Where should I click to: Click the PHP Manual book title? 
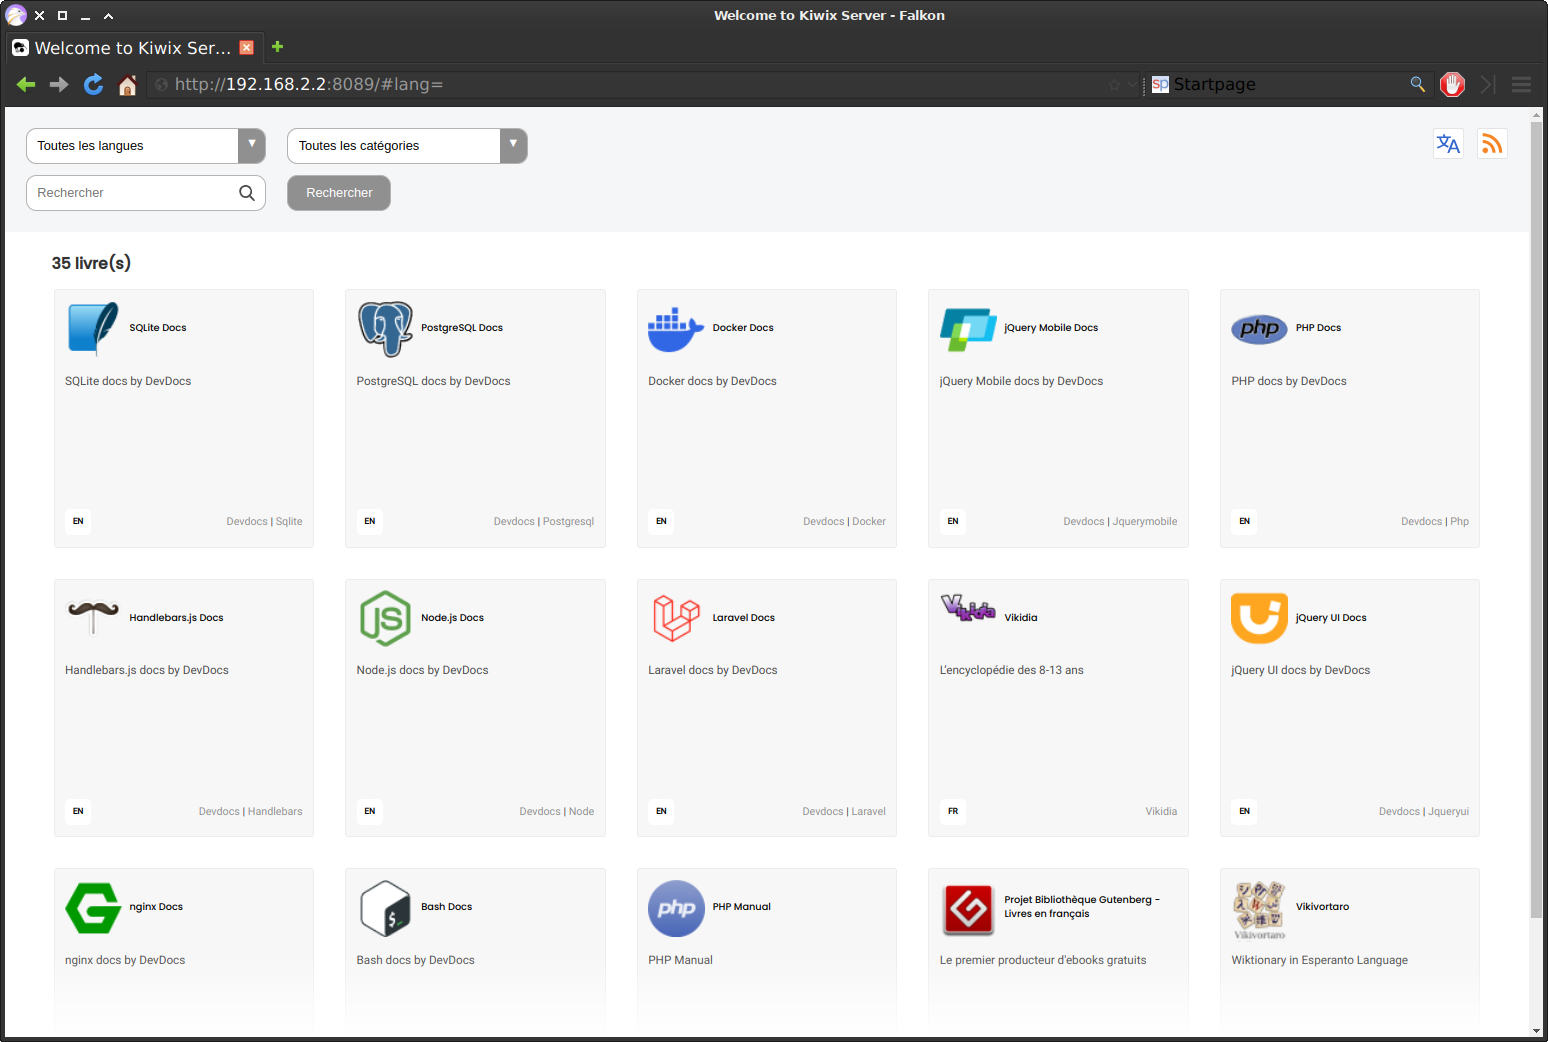pyautogui.click(x=742, y=907)
